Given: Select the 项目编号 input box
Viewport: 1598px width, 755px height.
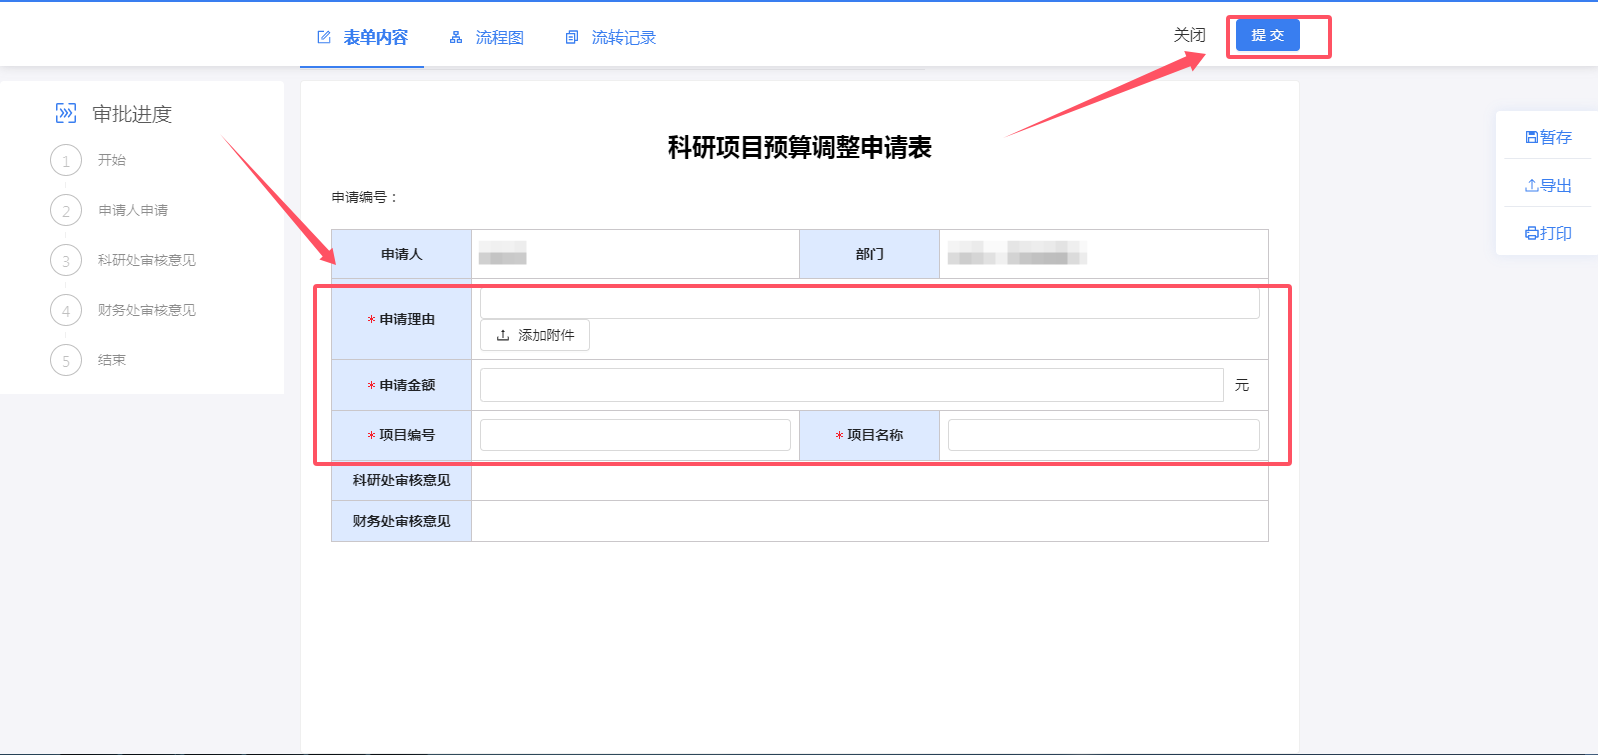Looking at the screenshot, I should coord(635,435).
